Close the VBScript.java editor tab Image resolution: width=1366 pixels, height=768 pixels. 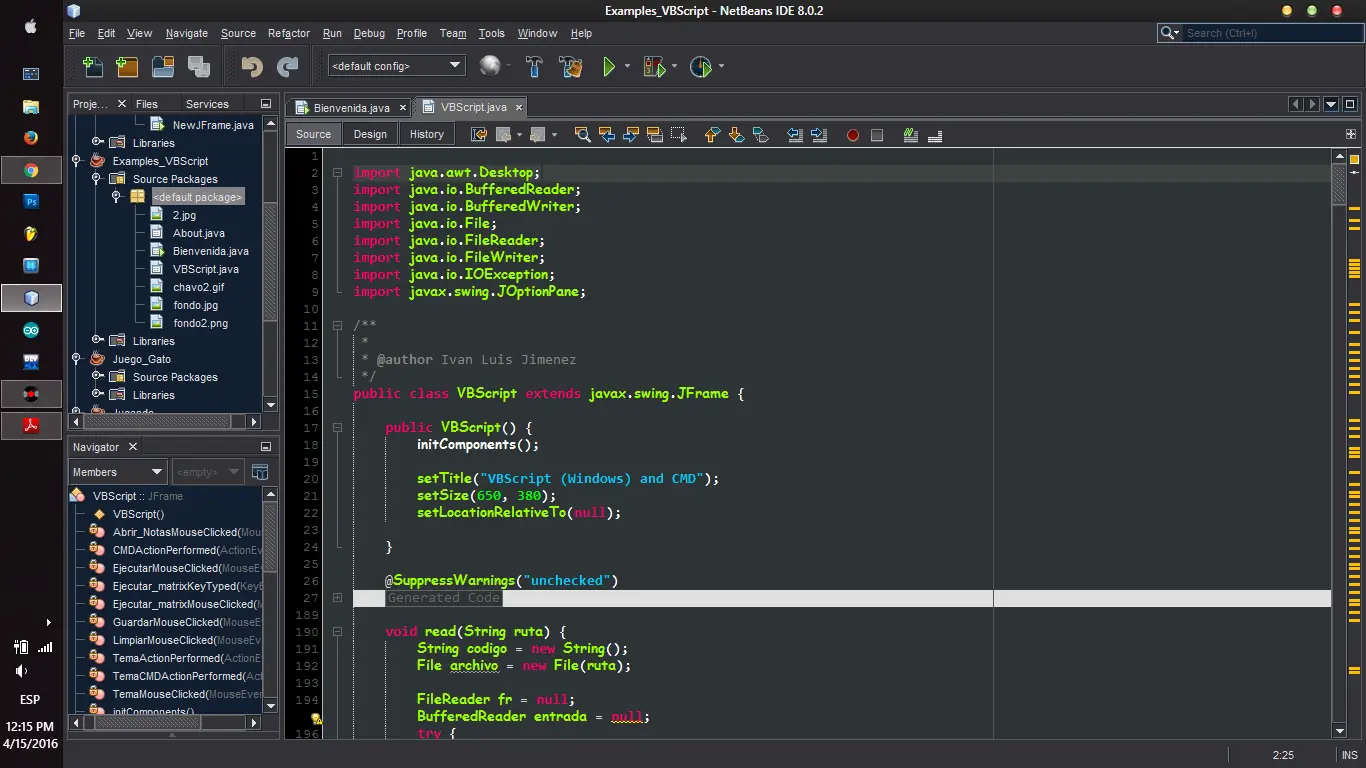coord(519,107)
